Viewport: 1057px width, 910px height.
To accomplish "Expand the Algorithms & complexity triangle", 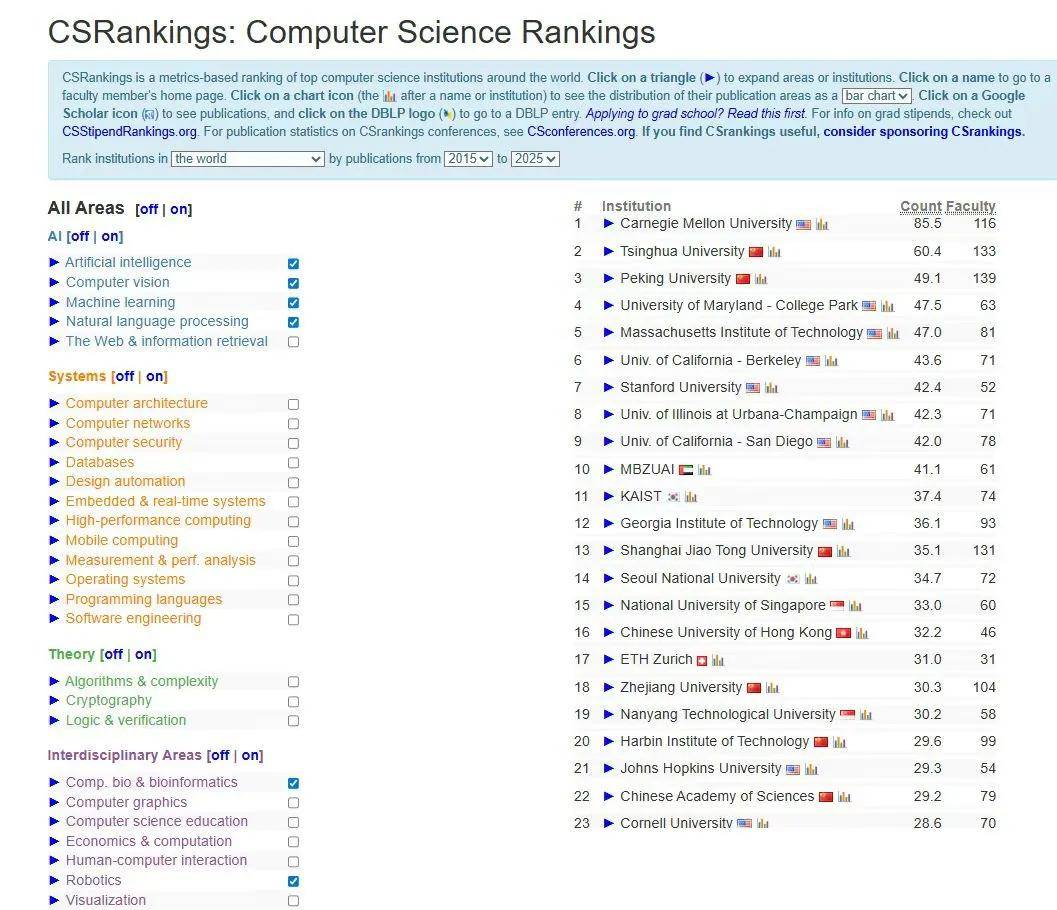I will (x=54, y=681).
